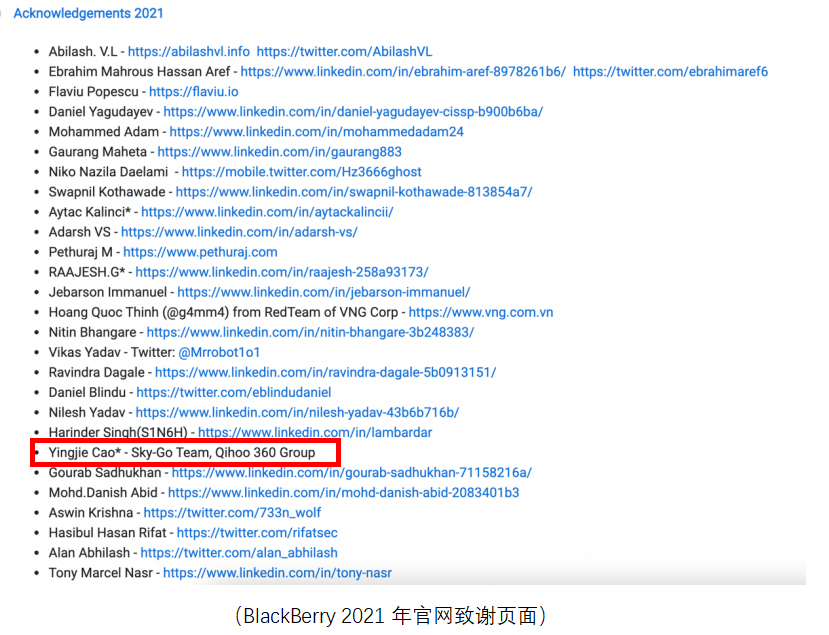Click the name 'Niko Nazila Daelami'

pyautogui.click(x=108, y=172)
